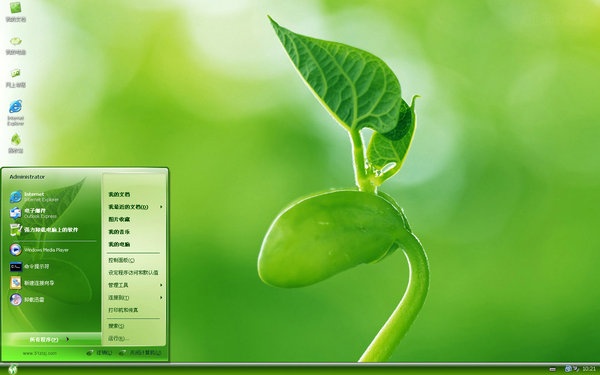Click the Start orb on the taskbar
This screenshot has width=600, height=375.
click(x=13, y=369)
